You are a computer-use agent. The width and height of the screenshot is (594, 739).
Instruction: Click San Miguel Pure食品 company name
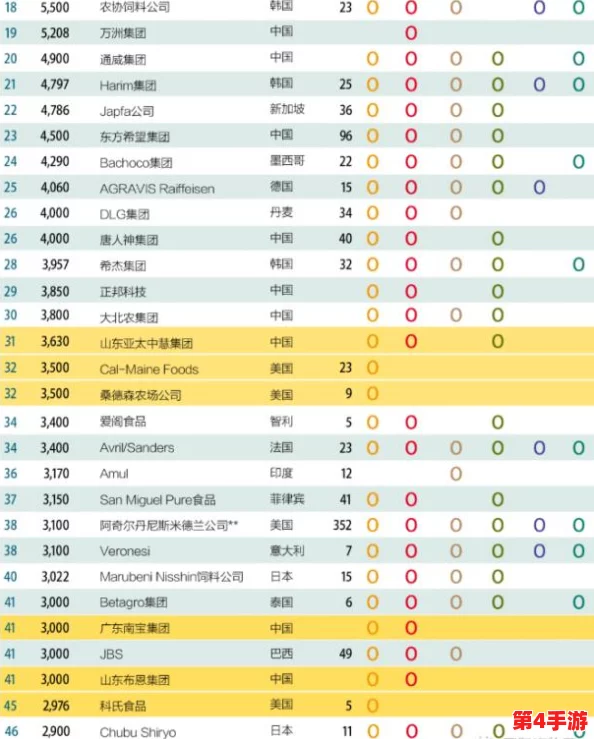[157, 500]
